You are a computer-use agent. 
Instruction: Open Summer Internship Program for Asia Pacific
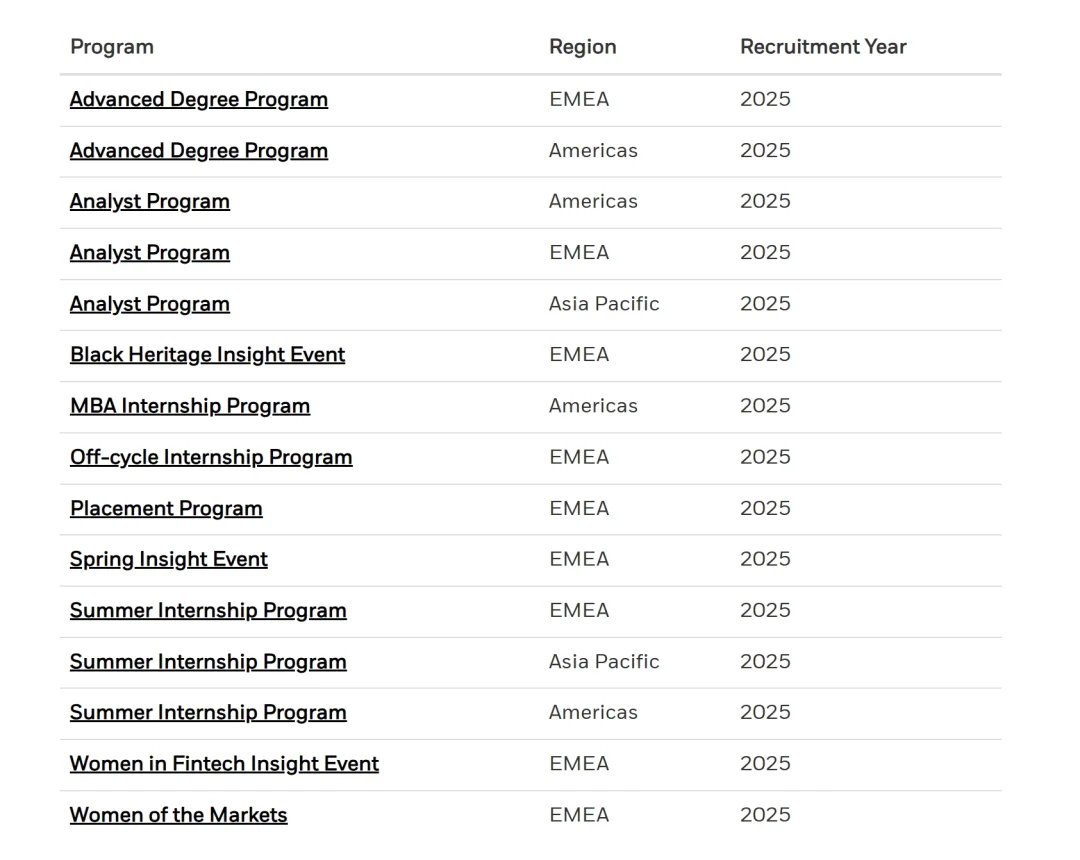[x=207, y=661]
